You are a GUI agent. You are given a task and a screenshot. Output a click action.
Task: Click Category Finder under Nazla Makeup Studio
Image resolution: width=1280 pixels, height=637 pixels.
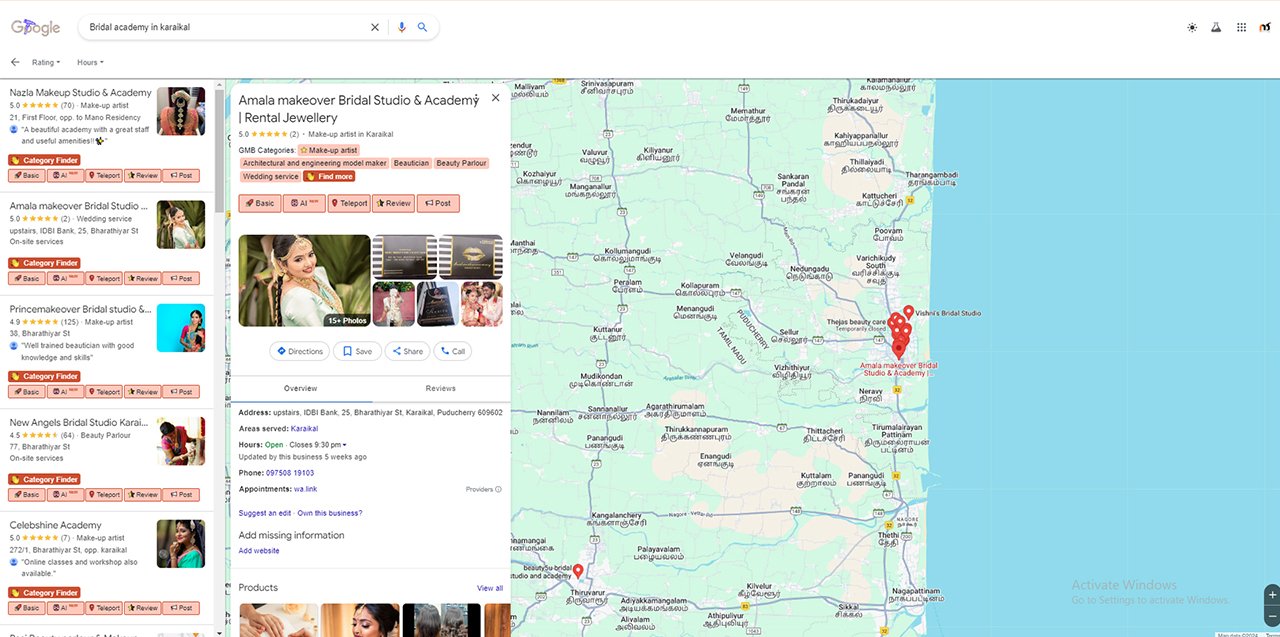pos(44,160)
